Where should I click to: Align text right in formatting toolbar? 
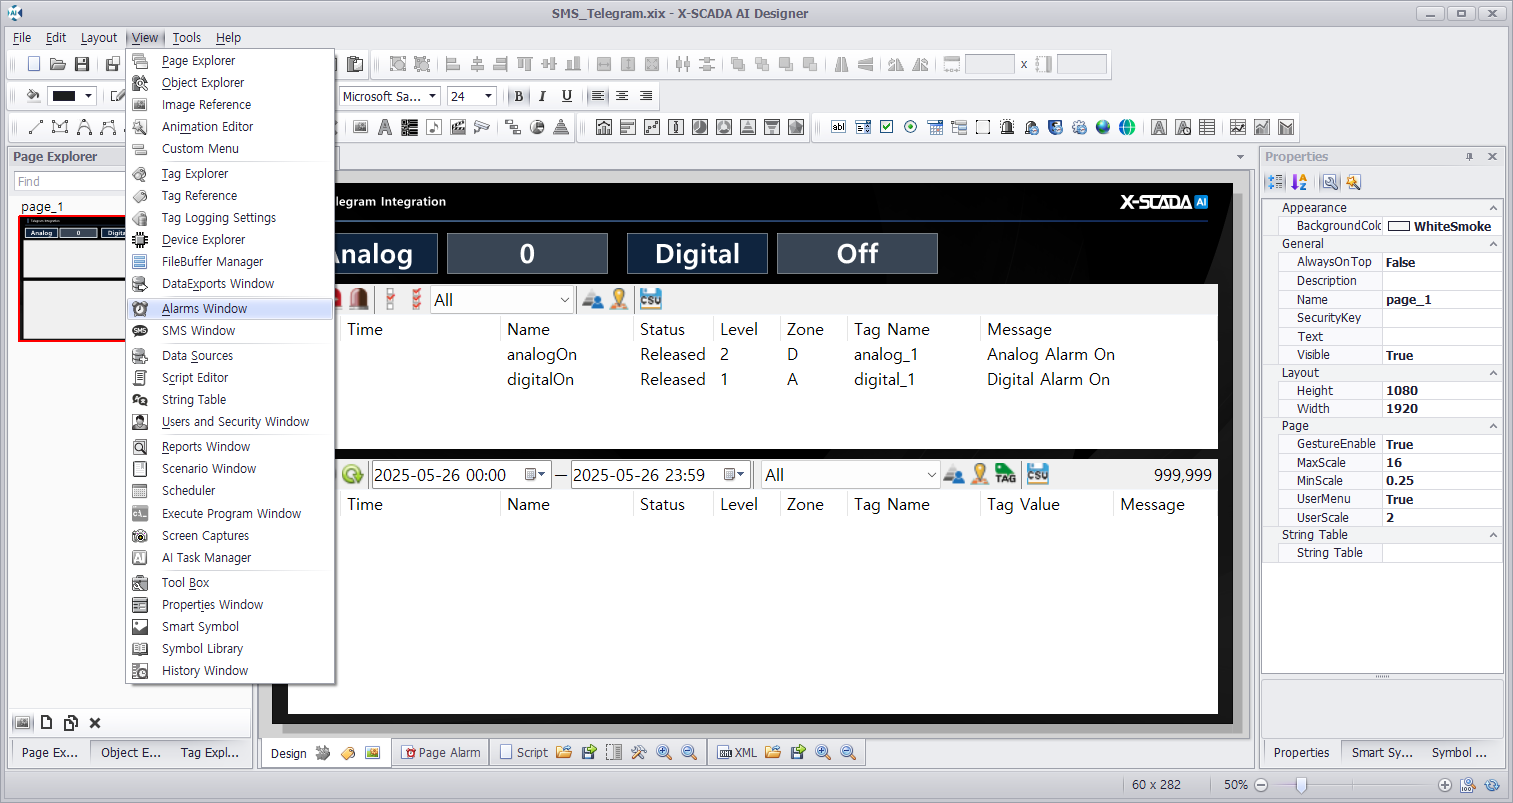pos(646,96)
